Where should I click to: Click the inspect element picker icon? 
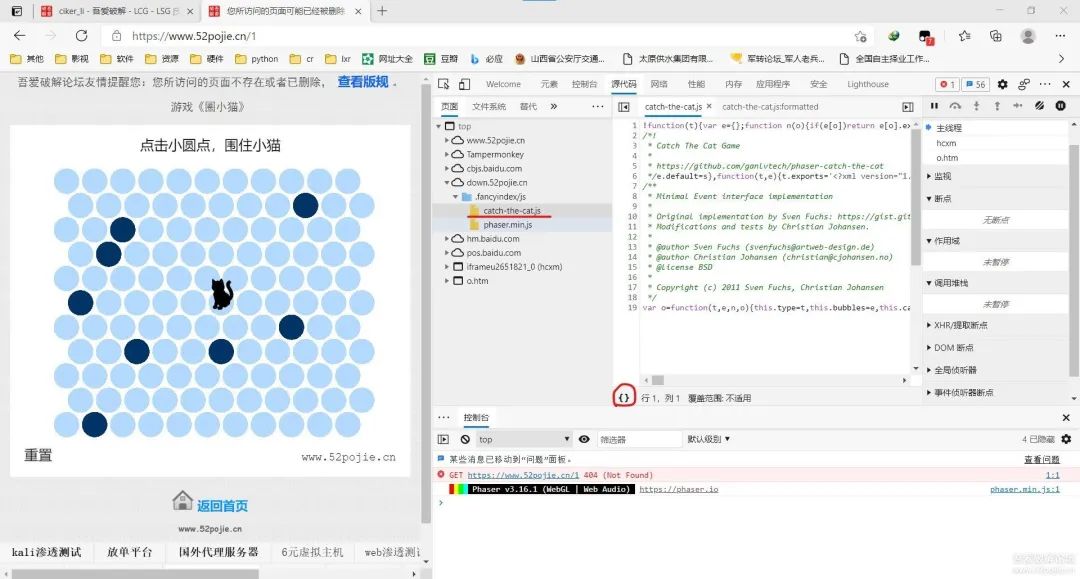[x=443, y=84]
